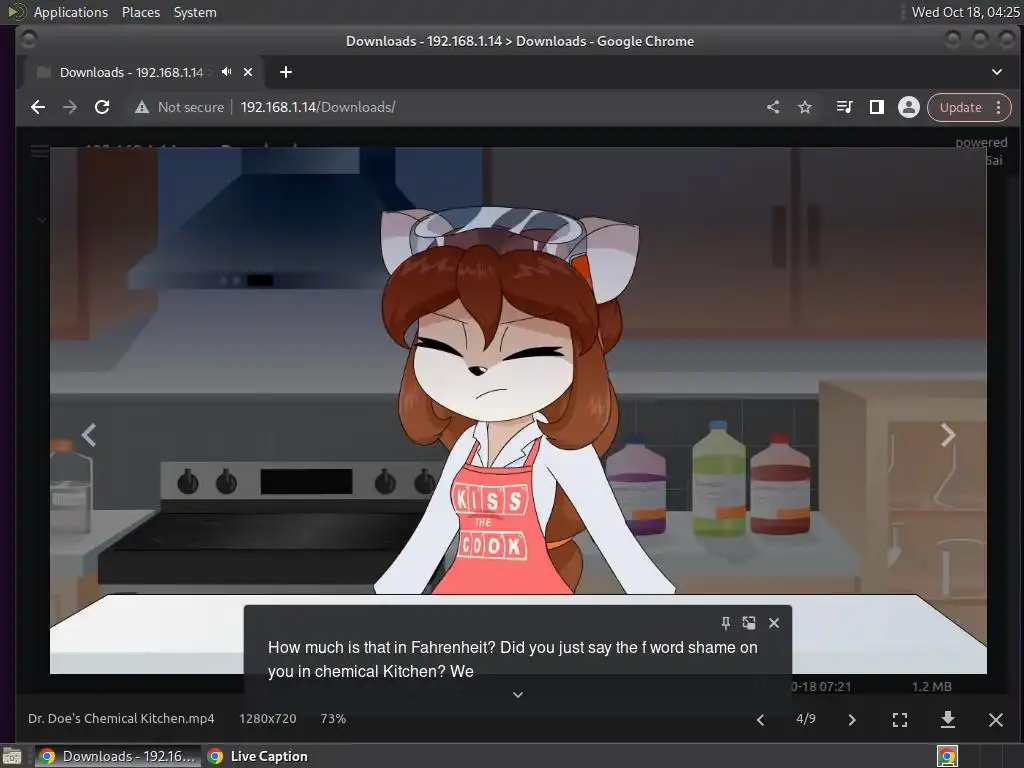Close the Downloads - 192.168.1.14 tab
Viewport: 1024px width, 768px height.
248,72
